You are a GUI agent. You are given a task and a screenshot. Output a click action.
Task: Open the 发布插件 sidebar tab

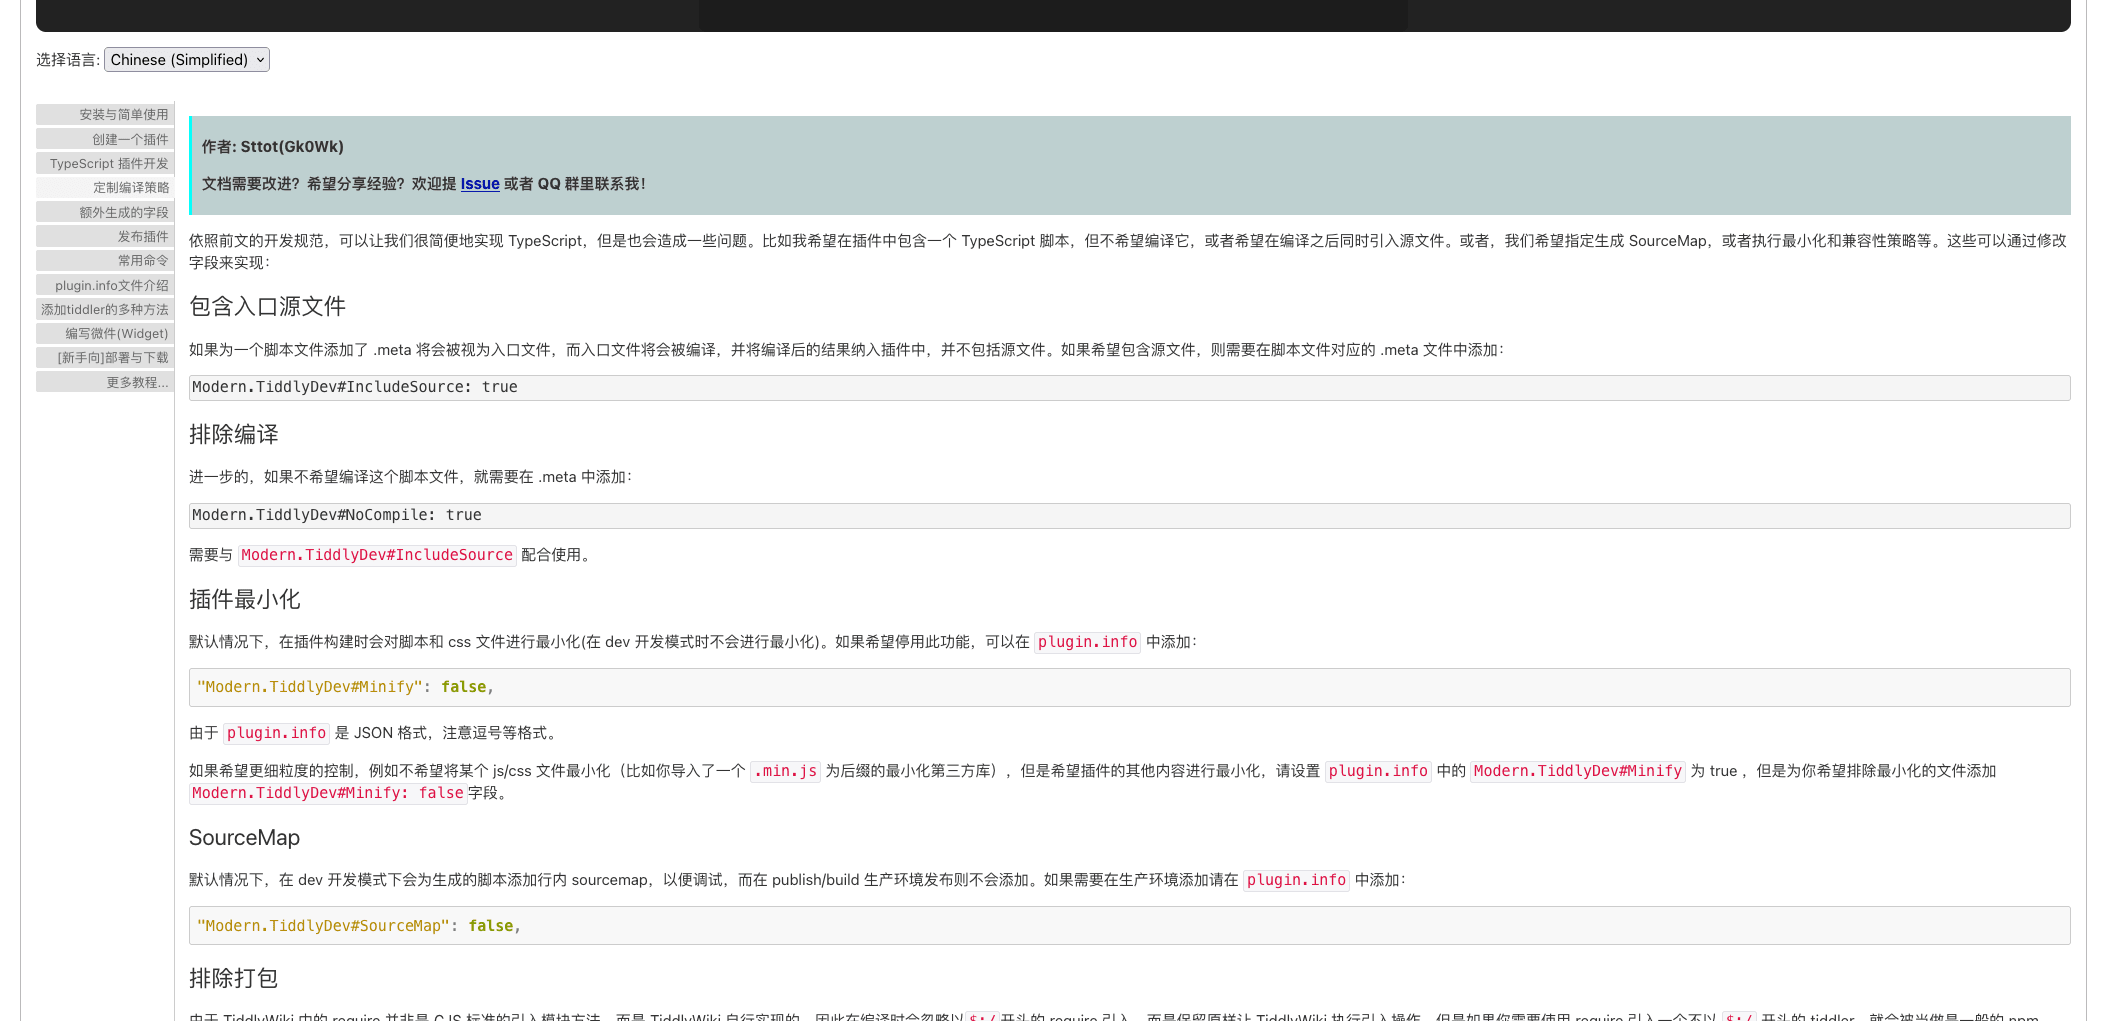[105, 236]
